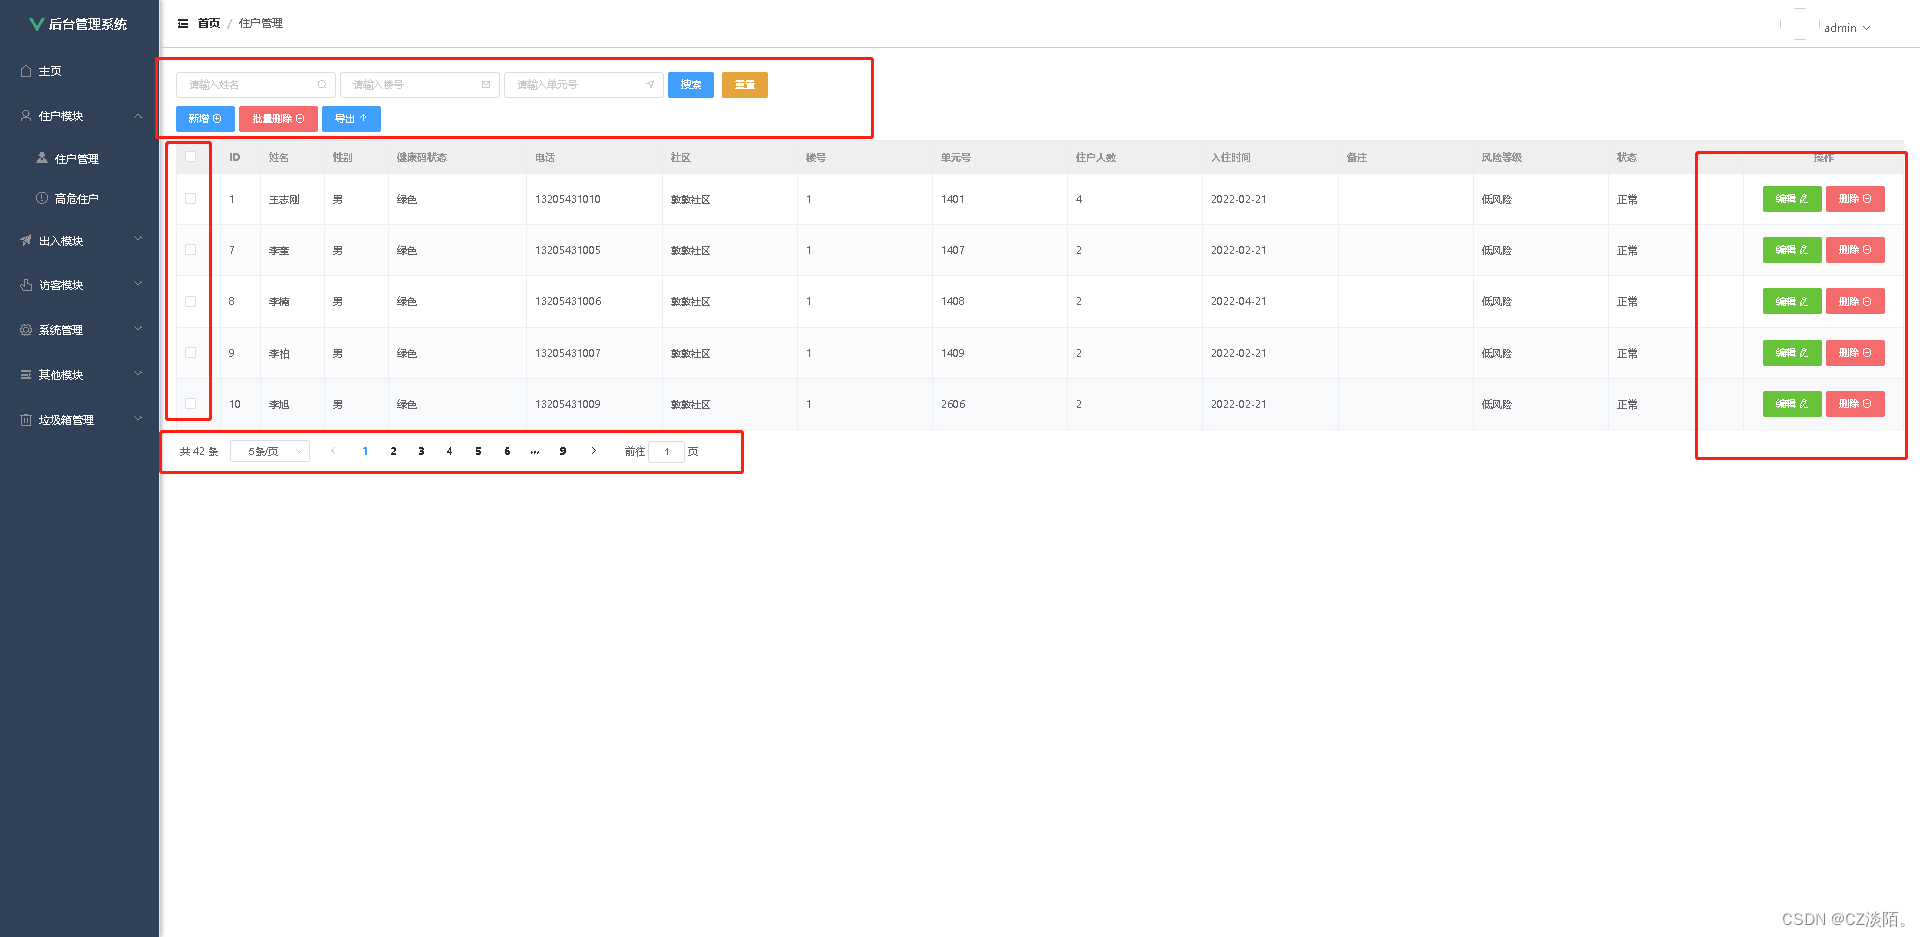Screen dimensions: 1920x937
Task: Expand the 访客模块 submenu arrow
Action: [138, 284]
